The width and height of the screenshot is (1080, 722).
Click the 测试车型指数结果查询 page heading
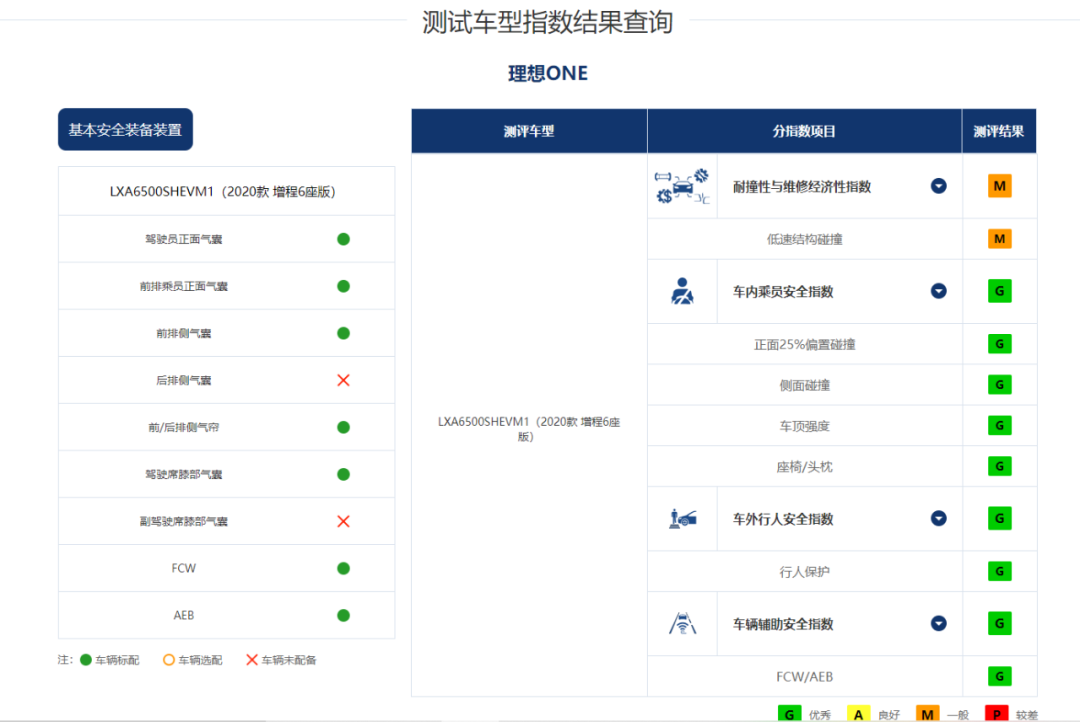tap(548, 22)
